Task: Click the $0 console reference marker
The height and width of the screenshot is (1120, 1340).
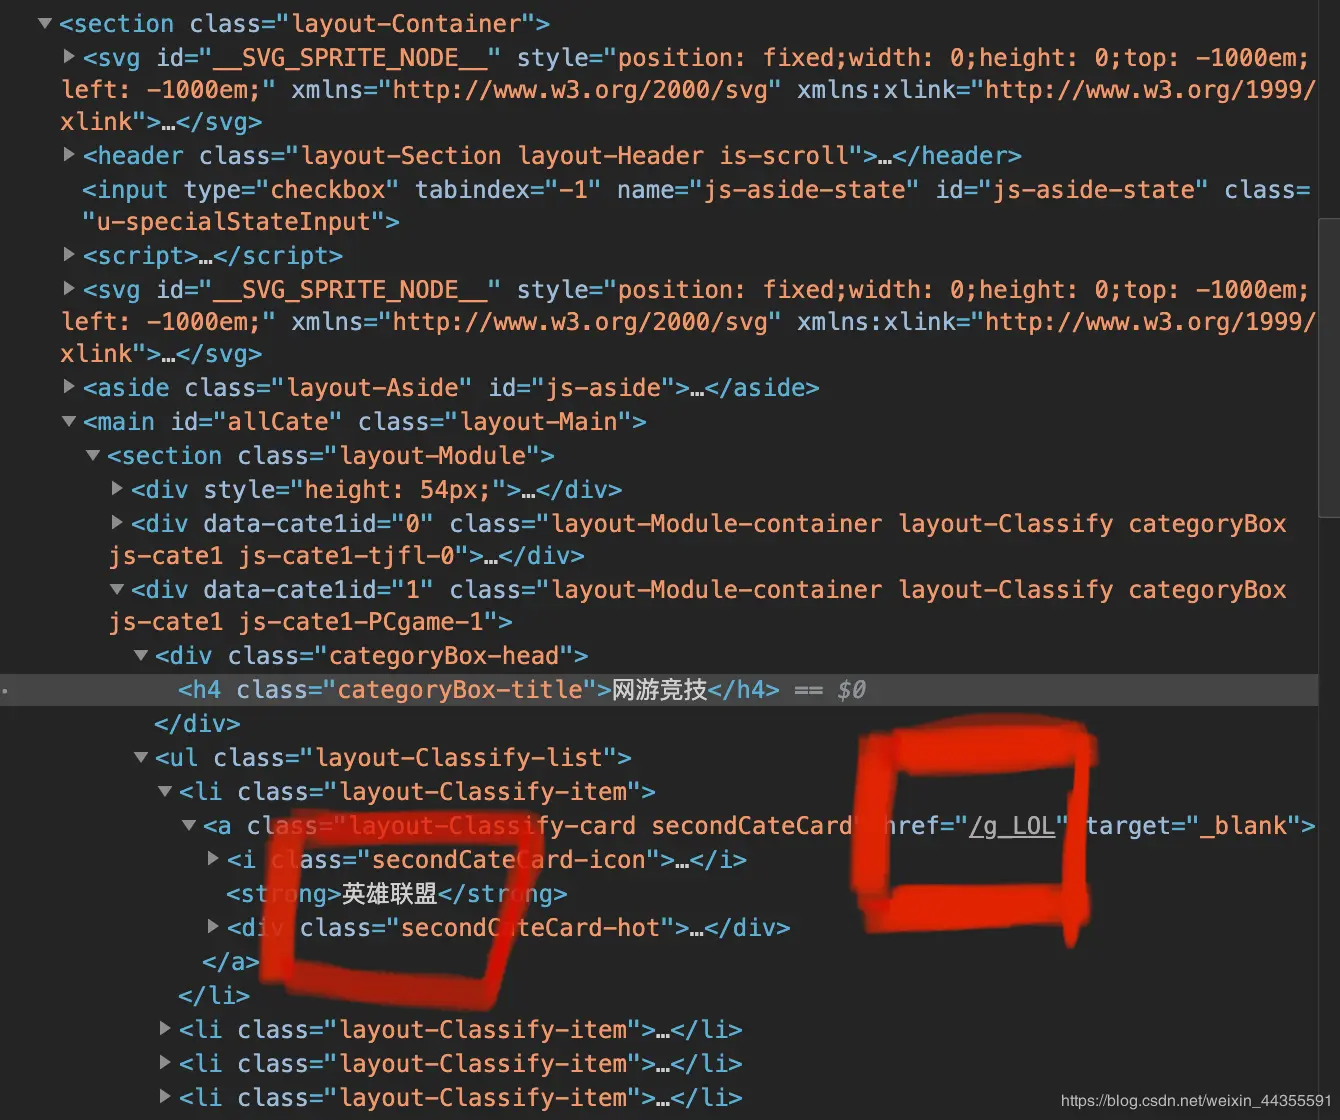Action: [851, 690]
